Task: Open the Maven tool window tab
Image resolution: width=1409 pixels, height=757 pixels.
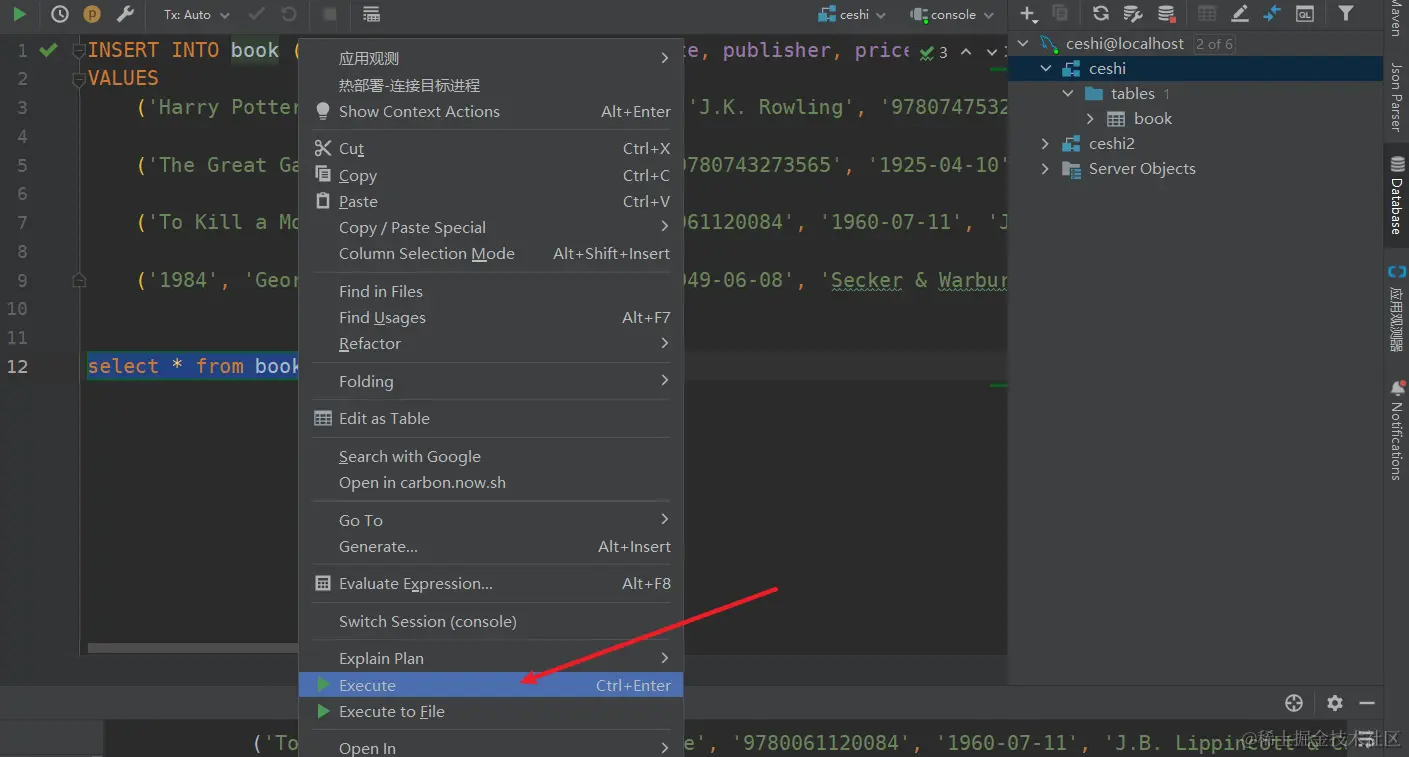Action: pos(1396,20)
